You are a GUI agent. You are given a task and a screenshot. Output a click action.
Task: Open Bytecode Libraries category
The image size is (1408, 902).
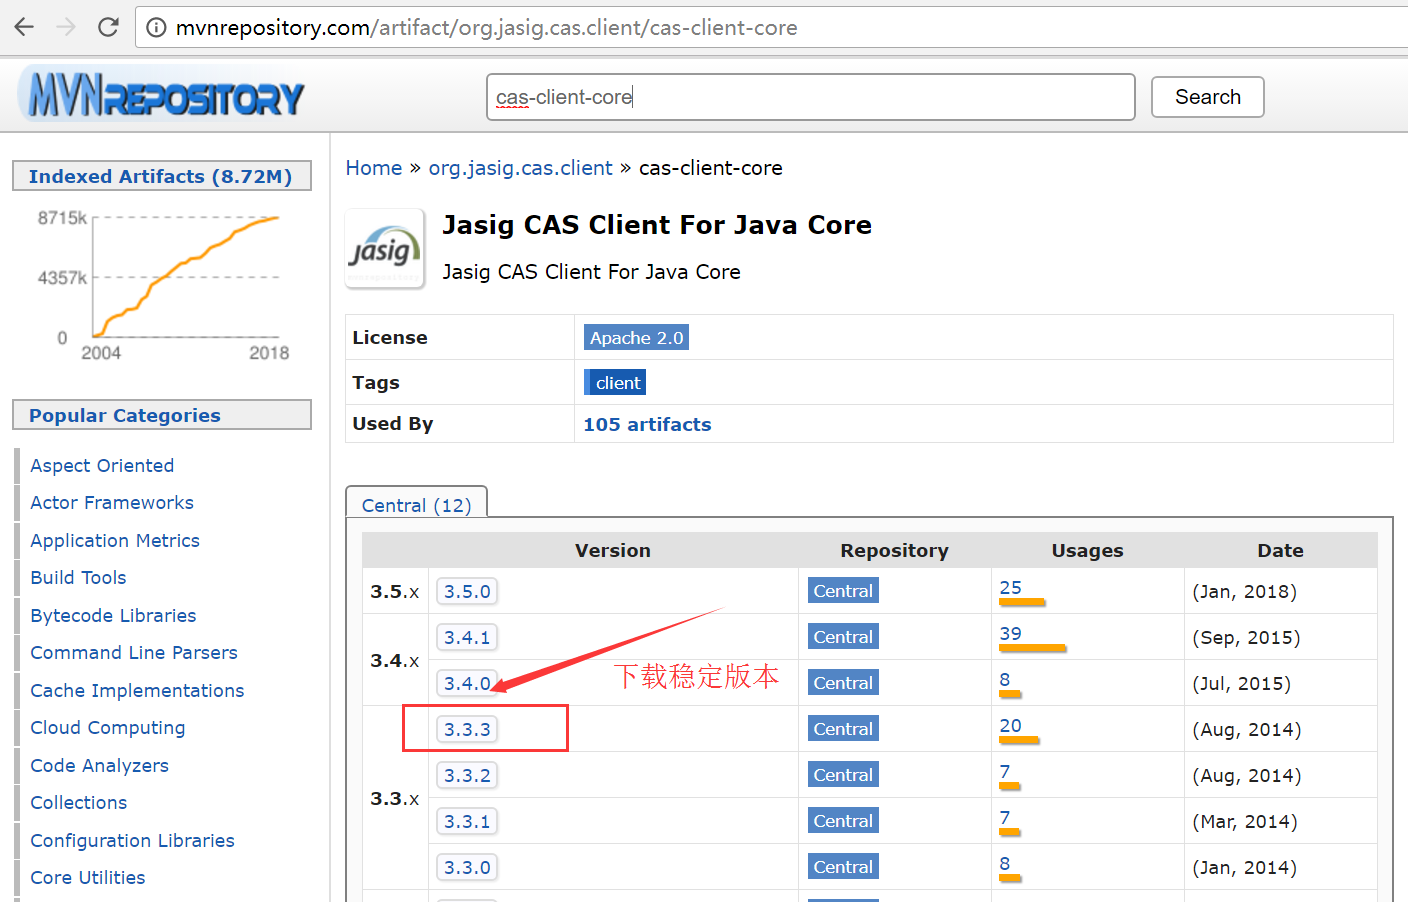pos(113,615)
